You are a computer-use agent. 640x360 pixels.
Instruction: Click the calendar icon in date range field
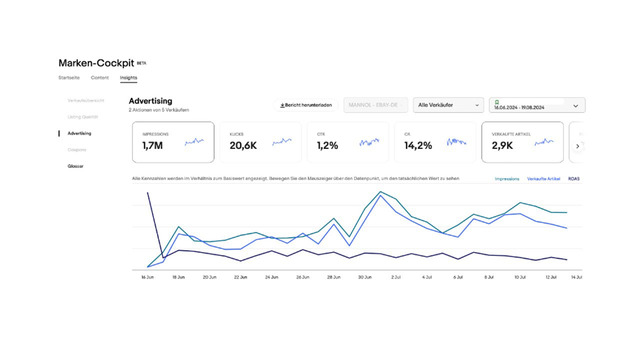point(497,102)
